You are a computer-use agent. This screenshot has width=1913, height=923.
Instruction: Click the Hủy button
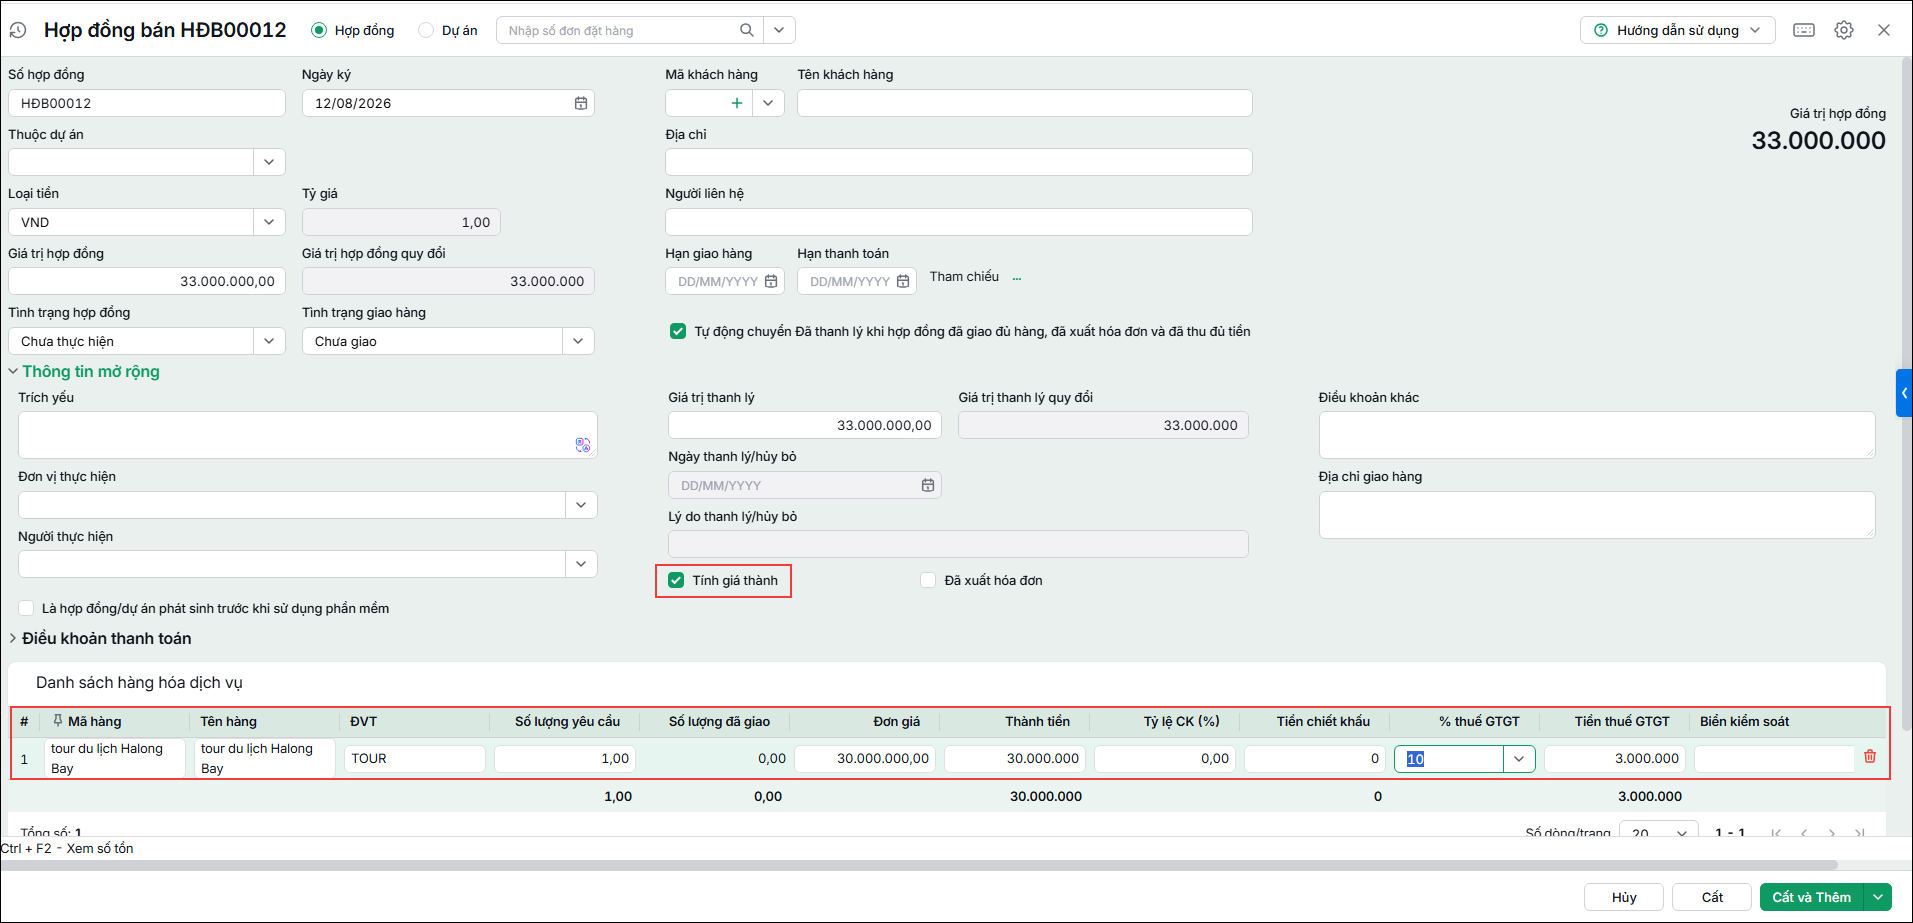click(1624, 897)
